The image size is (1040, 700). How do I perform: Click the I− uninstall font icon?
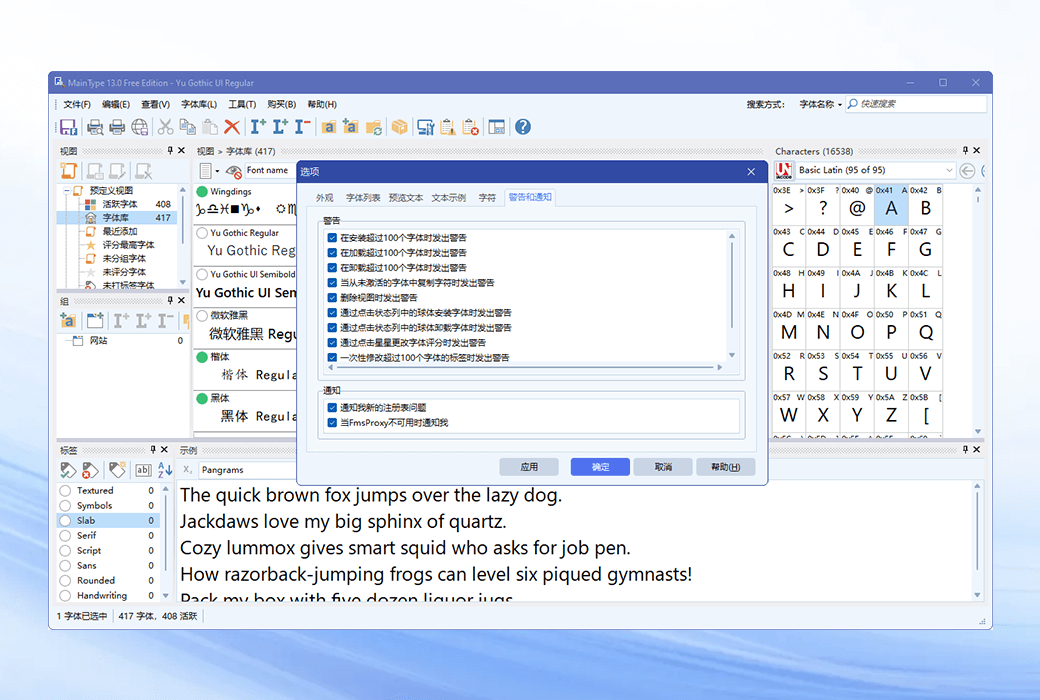pos(302,127)
